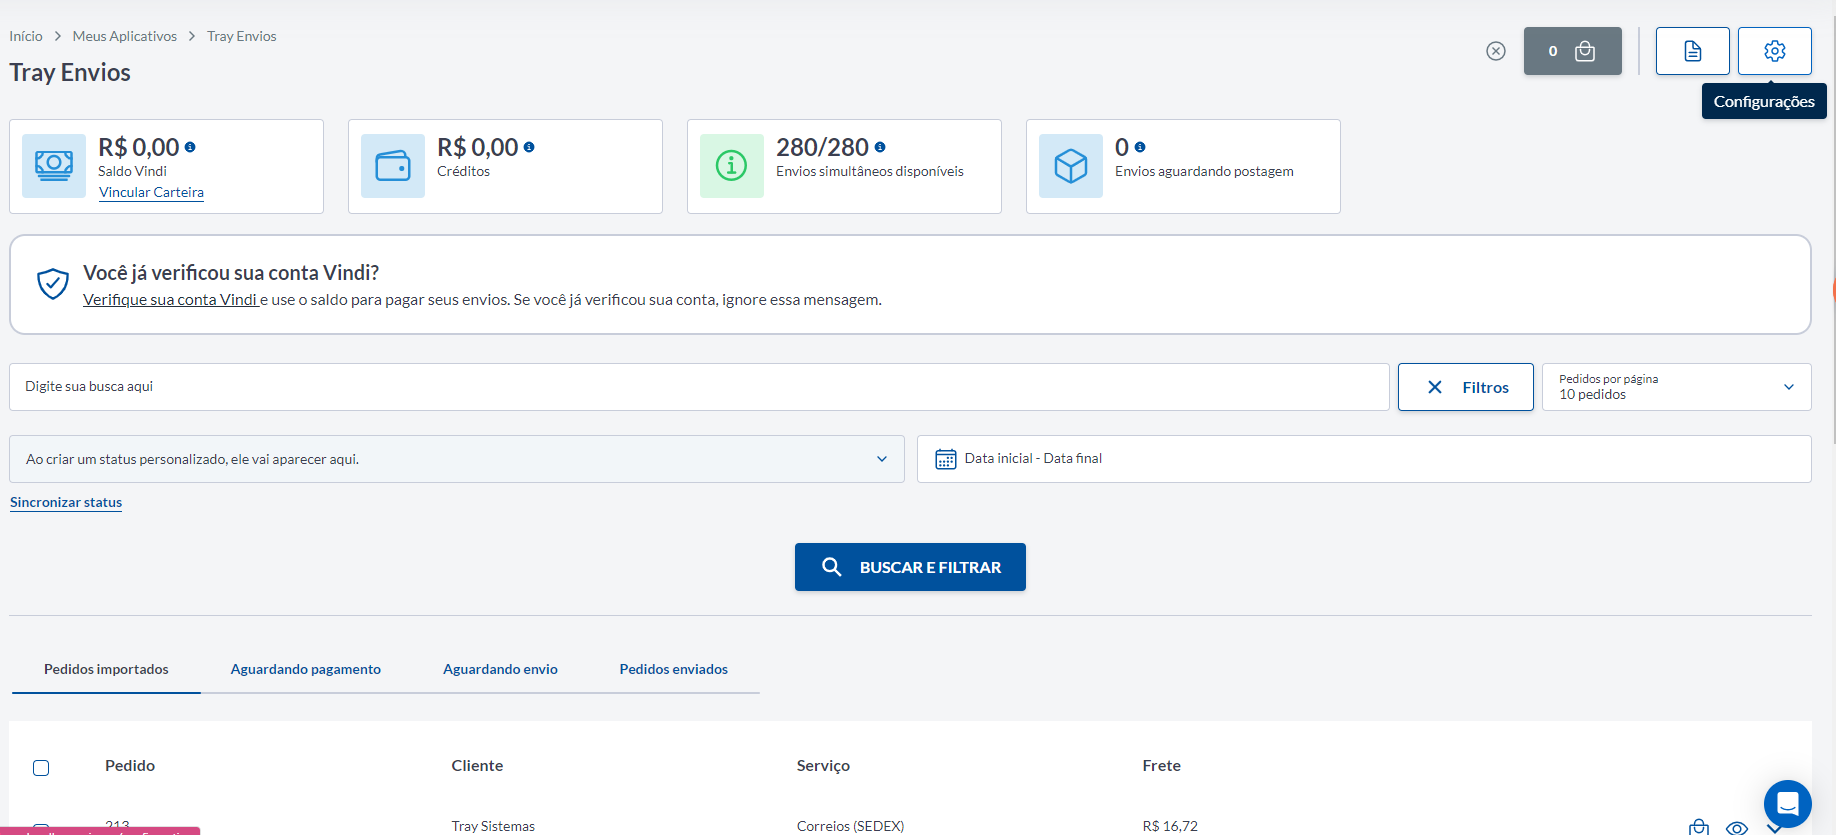
Task: View order details with the eye icon
Action: point(1737,828)
